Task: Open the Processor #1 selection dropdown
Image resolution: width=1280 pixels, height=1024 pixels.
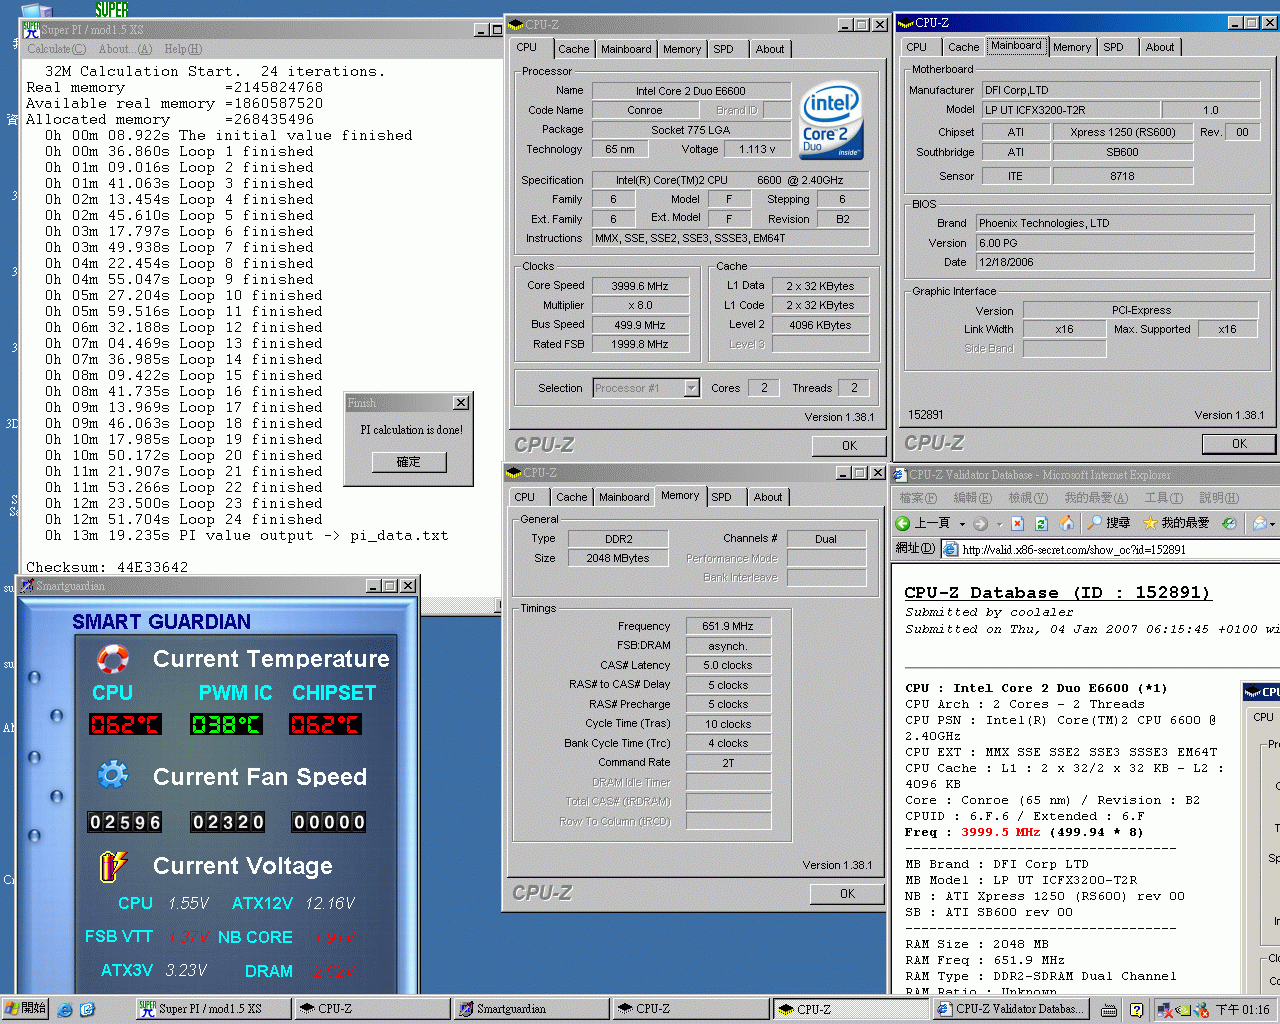Action: coord(692,388)
